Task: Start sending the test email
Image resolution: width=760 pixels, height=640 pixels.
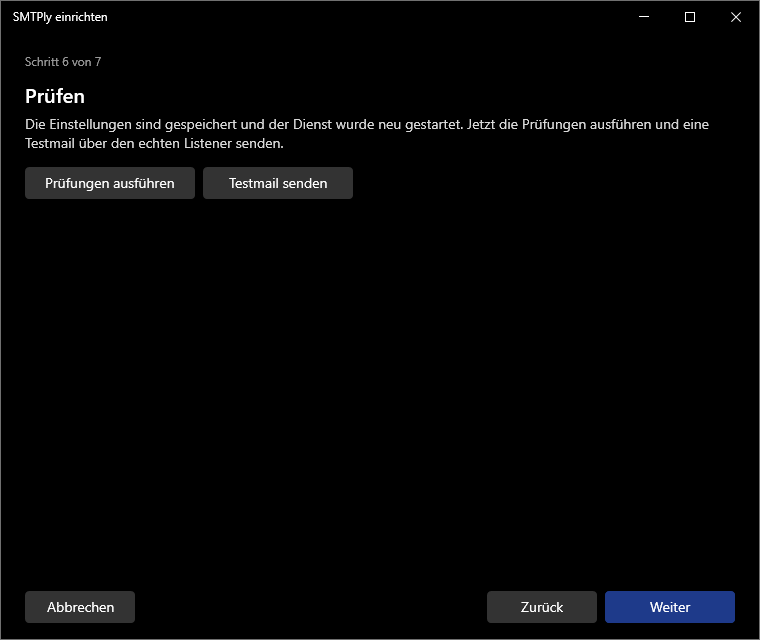Action: [278, 183]
